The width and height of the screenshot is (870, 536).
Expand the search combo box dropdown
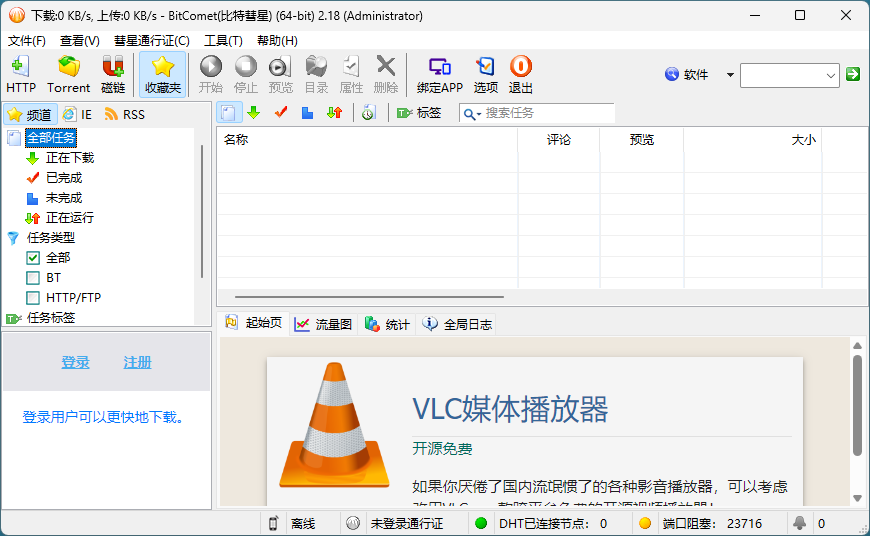830,75
